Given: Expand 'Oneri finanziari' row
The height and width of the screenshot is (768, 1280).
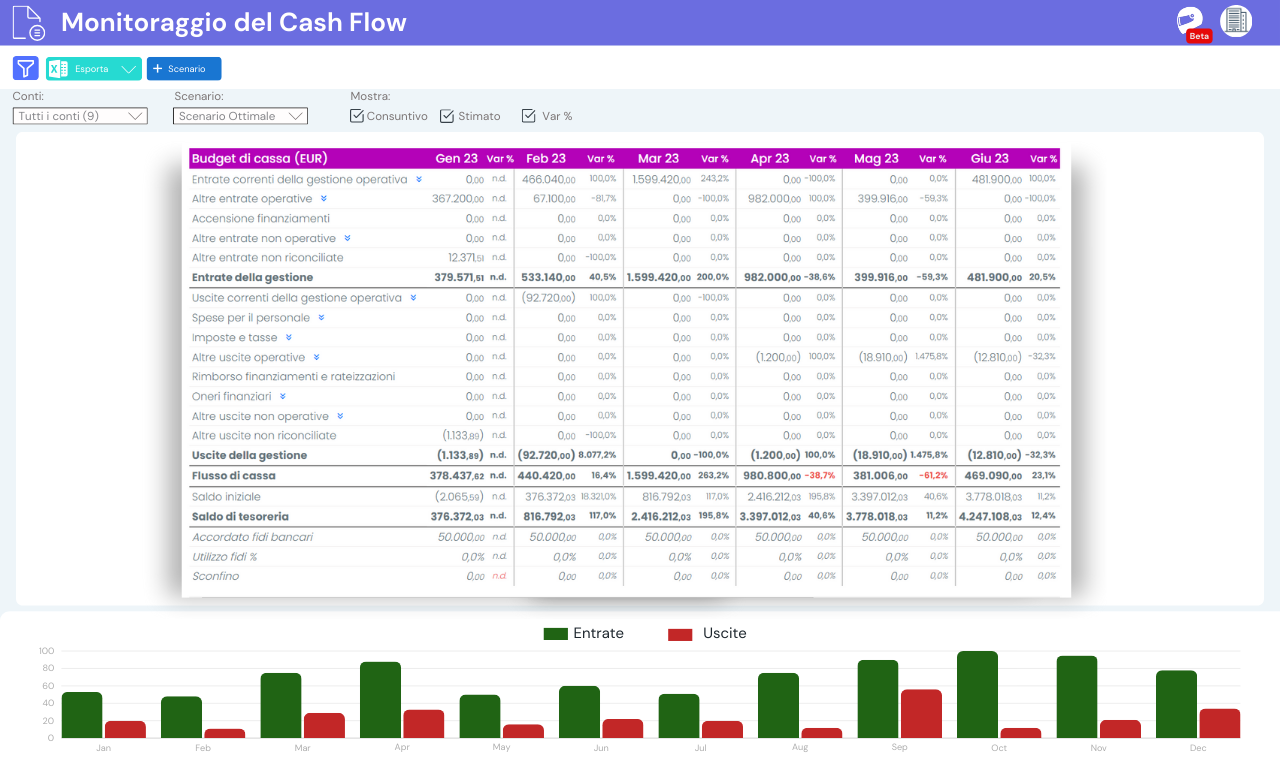Looking at the screenshot, I should point(282,397).
